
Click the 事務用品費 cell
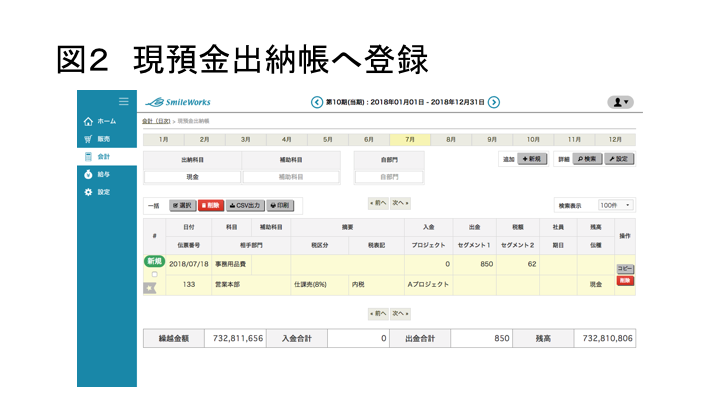231,264
